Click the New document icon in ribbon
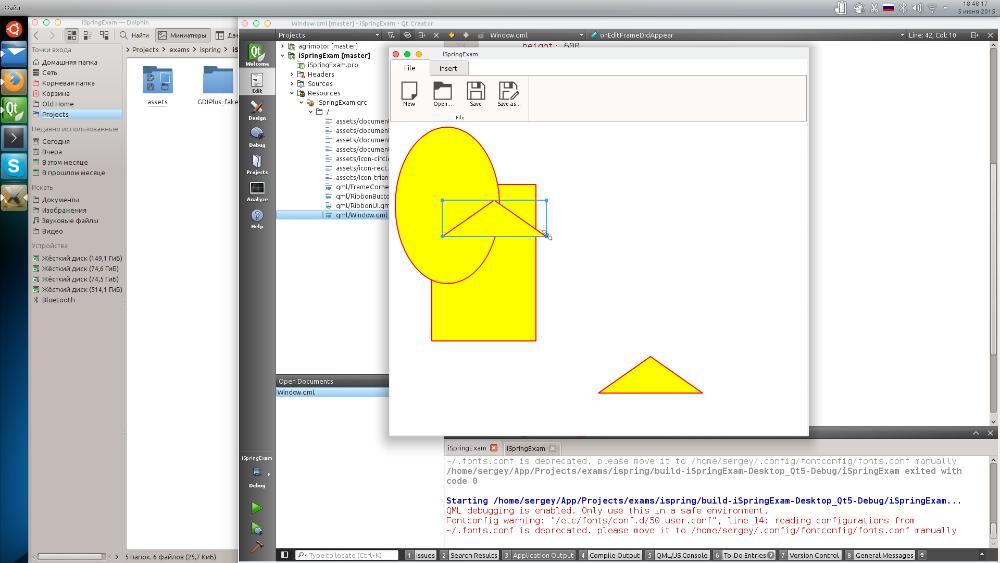 click(x=409, y=94)
